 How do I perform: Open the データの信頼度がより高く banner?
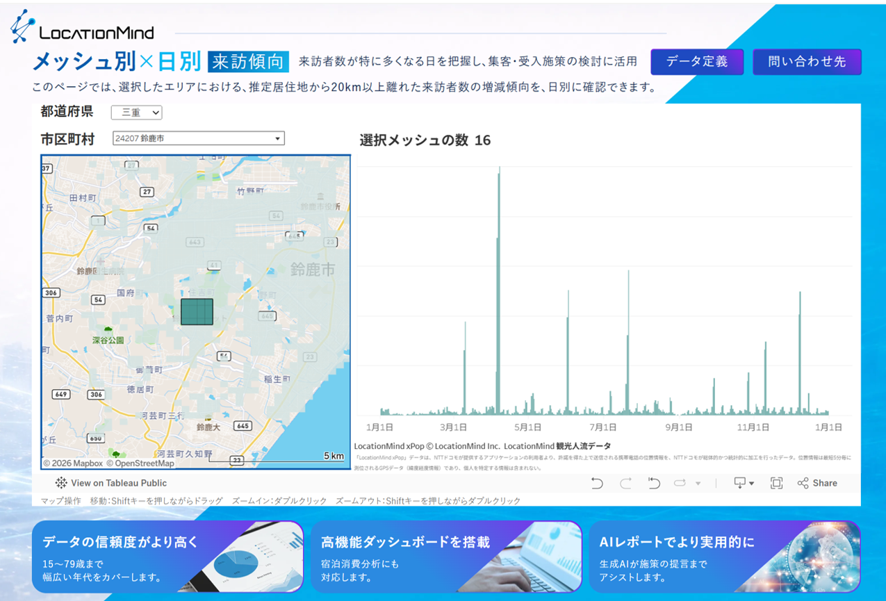tap(168, 556)
